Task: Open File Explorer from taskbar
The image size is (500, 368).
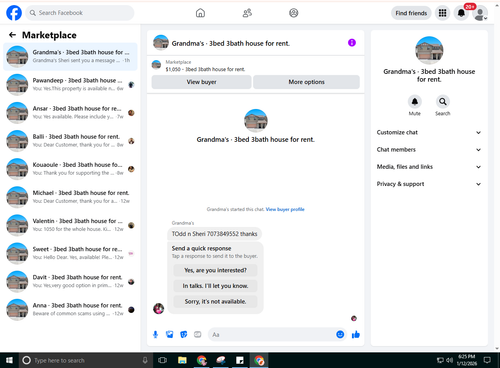Action: tap(182, 360)
